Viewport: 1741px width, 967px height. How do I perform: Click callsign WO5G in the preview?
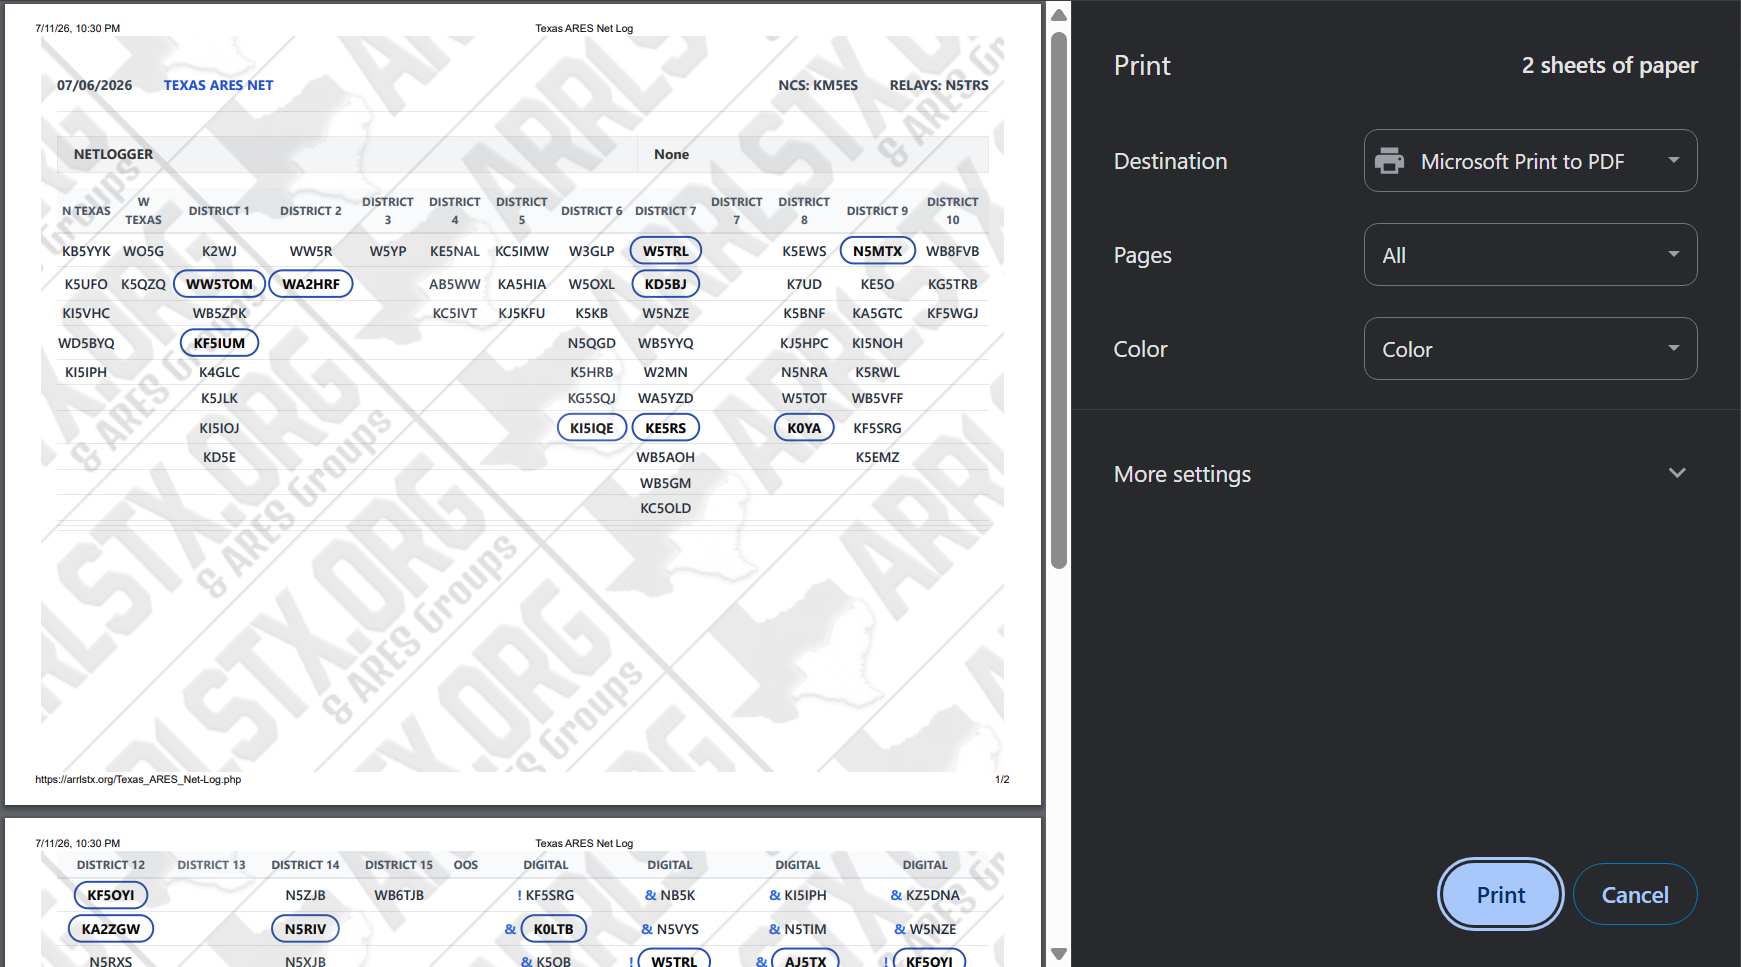pyautogui.click(x=143, y=251)
